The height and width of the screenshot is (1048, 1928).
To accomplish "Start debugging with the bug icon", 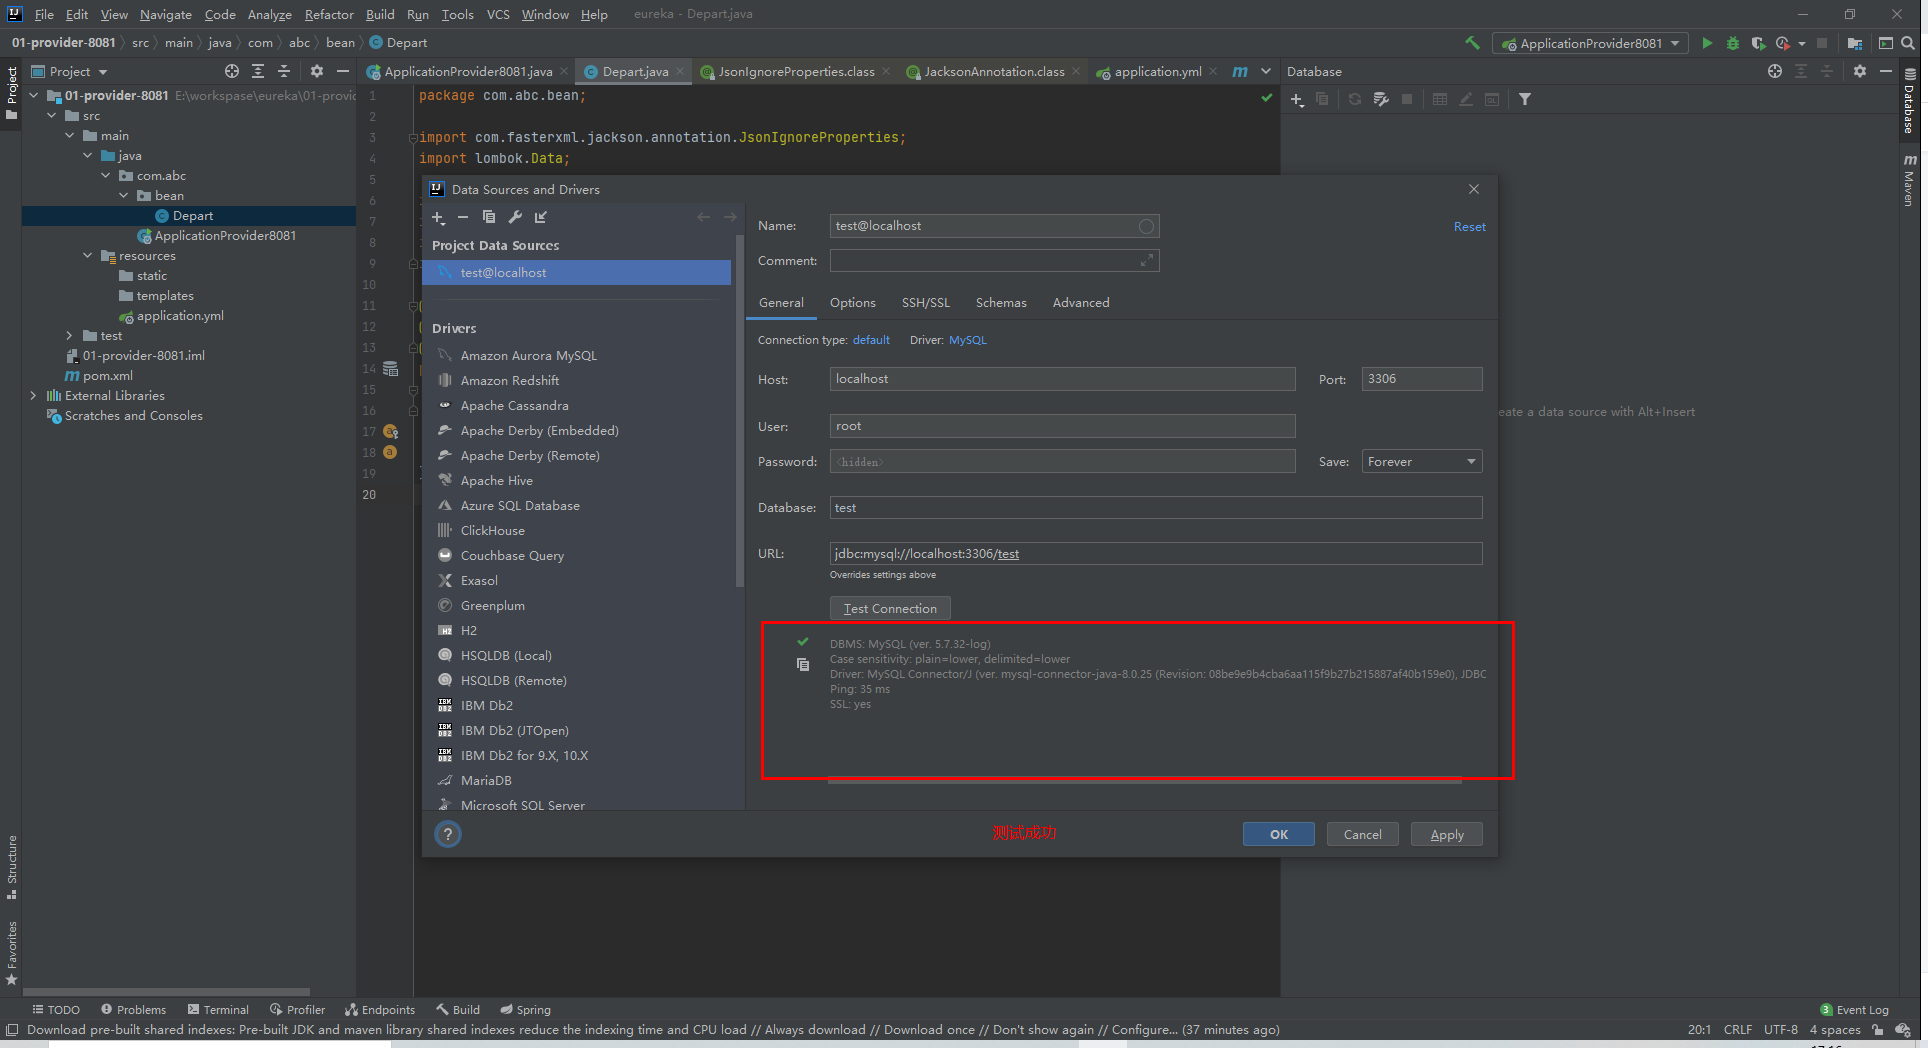I will tap(1733, 43).
